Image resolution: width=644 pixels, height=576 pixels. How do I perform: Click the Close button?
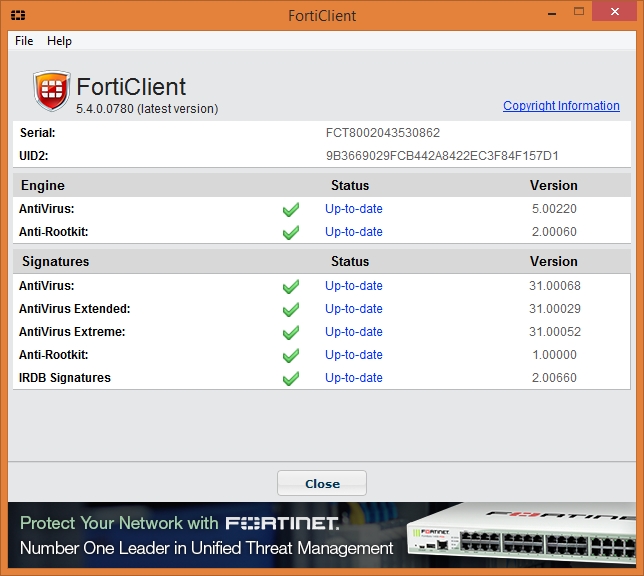click(x=322, y=483)
